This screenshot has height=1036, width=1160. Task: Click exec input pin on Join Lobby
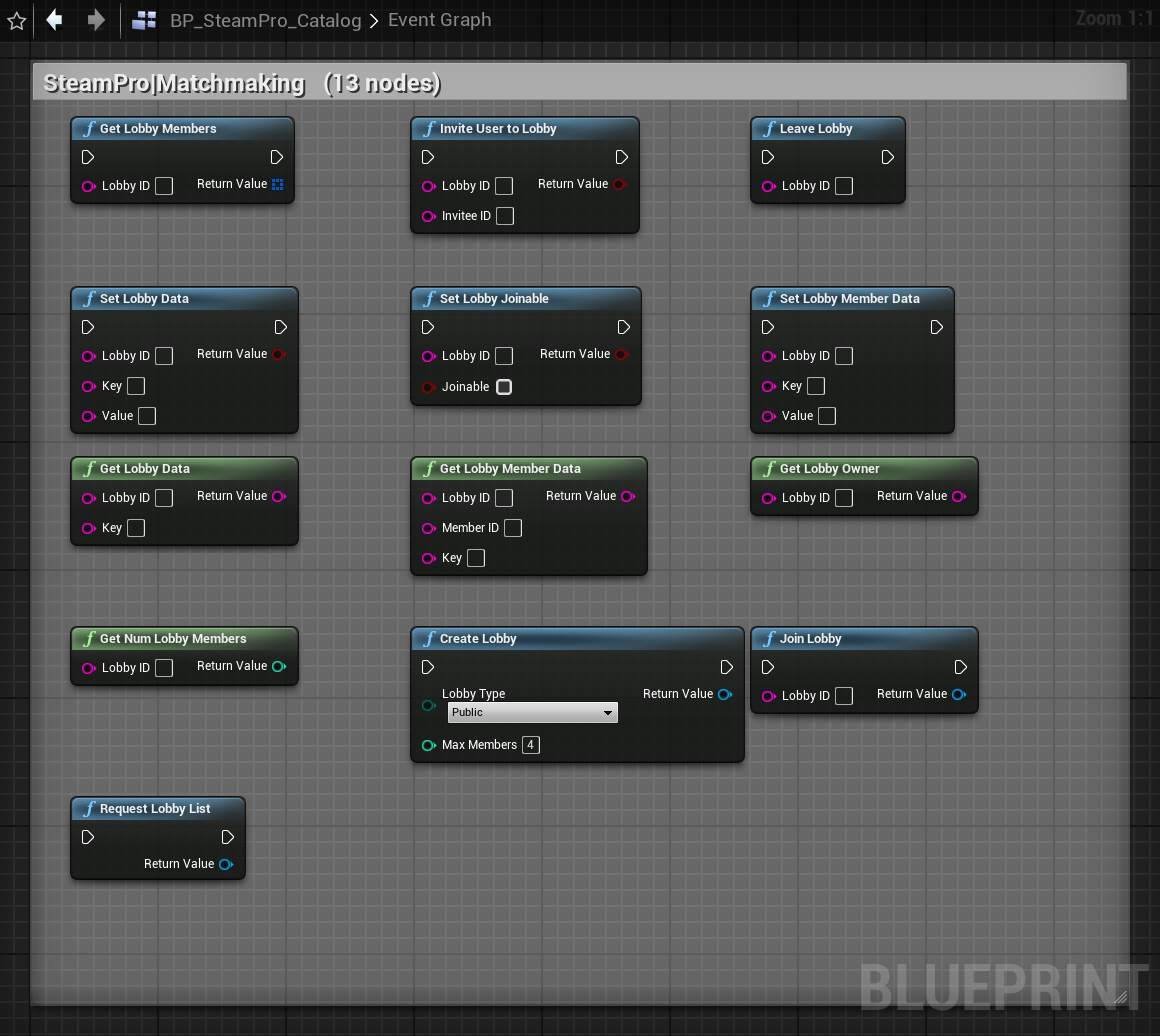768,667
